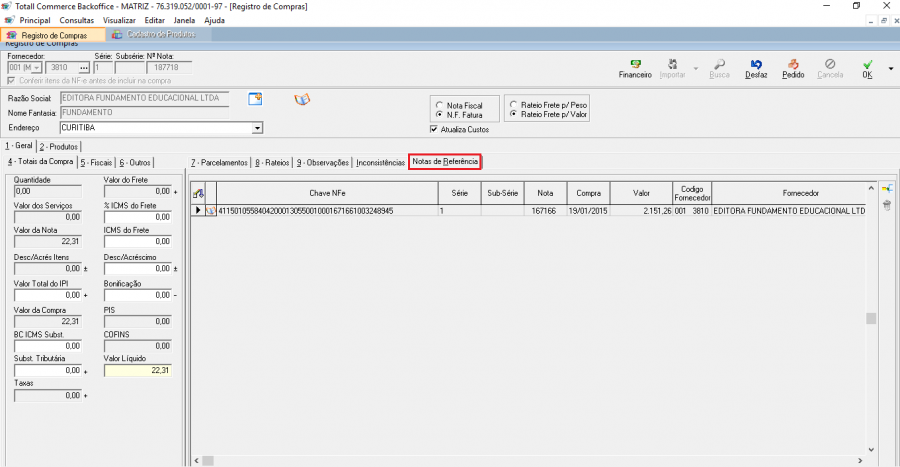Choose Rateio Frete p/ Peso option
The image size is (900, 467).
pyautogui.click(x=513, y=104)
